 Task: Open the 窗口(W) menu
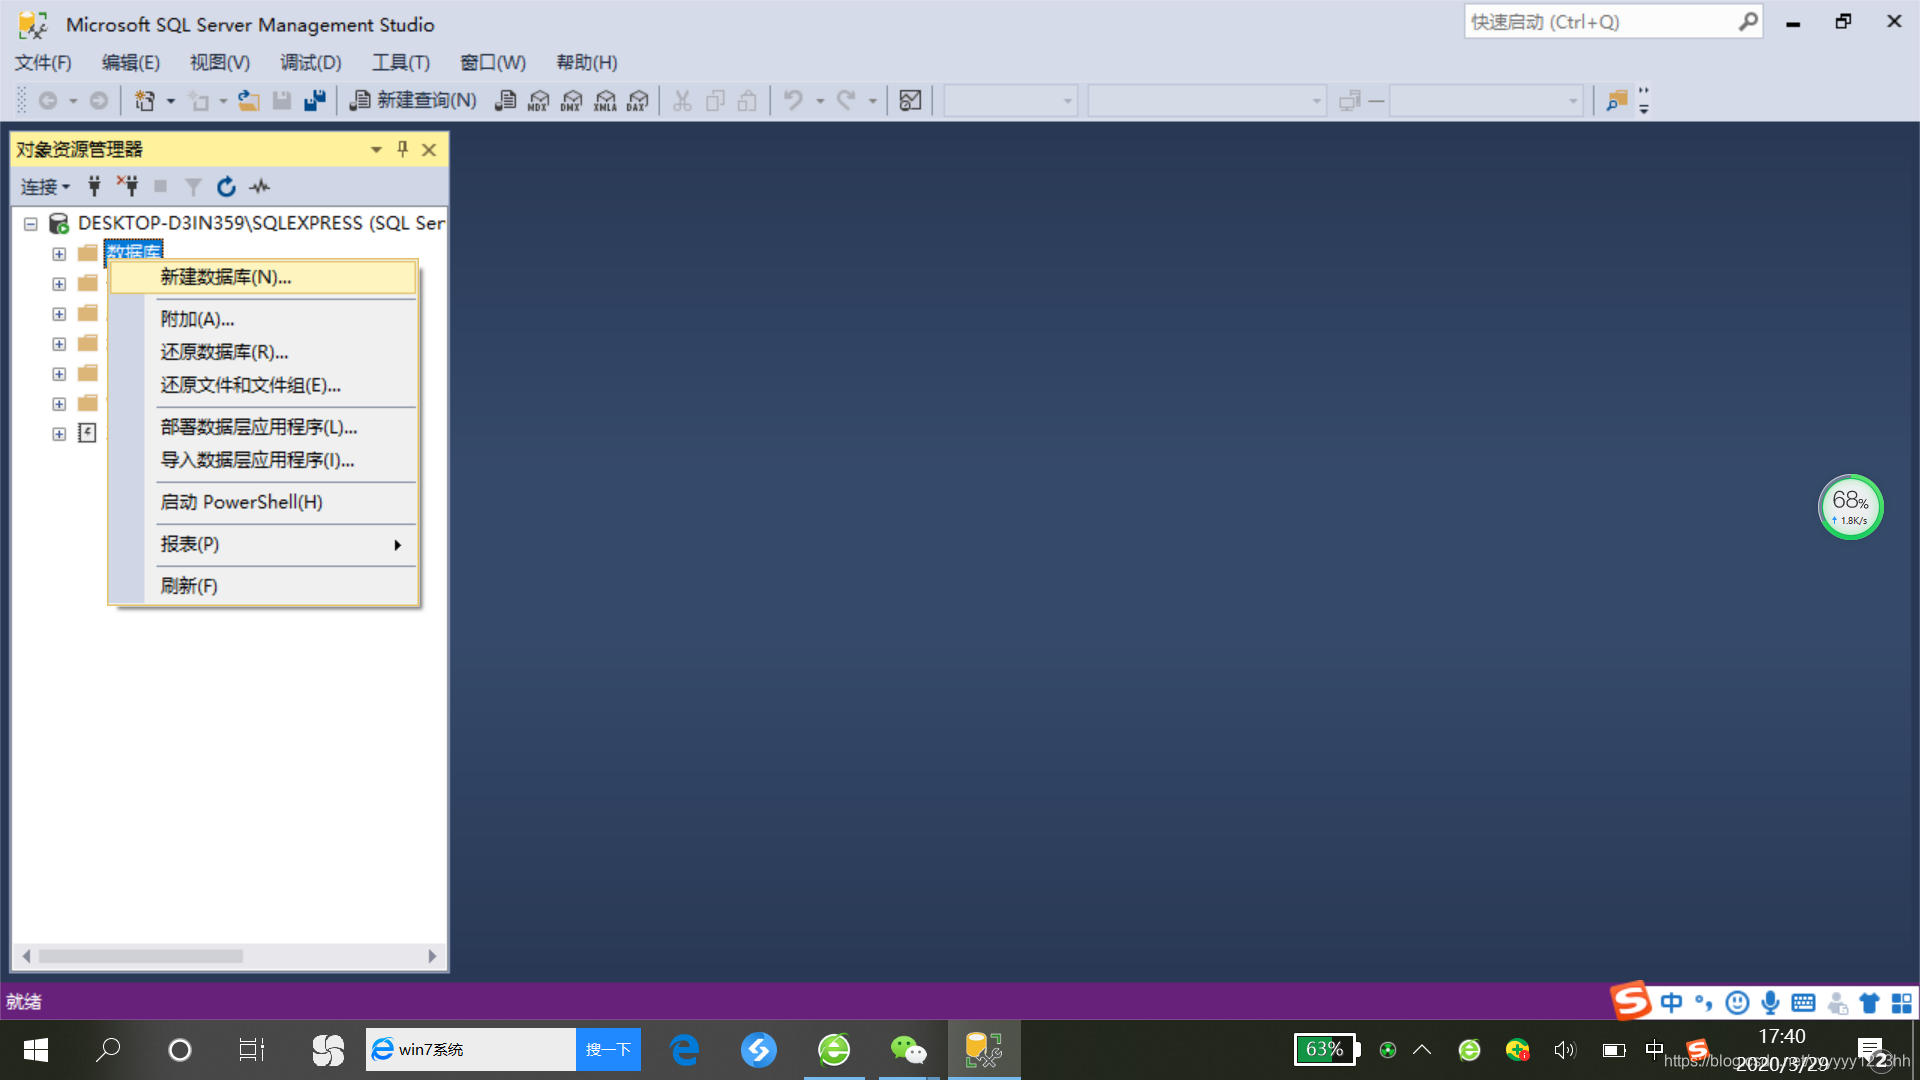493,62
